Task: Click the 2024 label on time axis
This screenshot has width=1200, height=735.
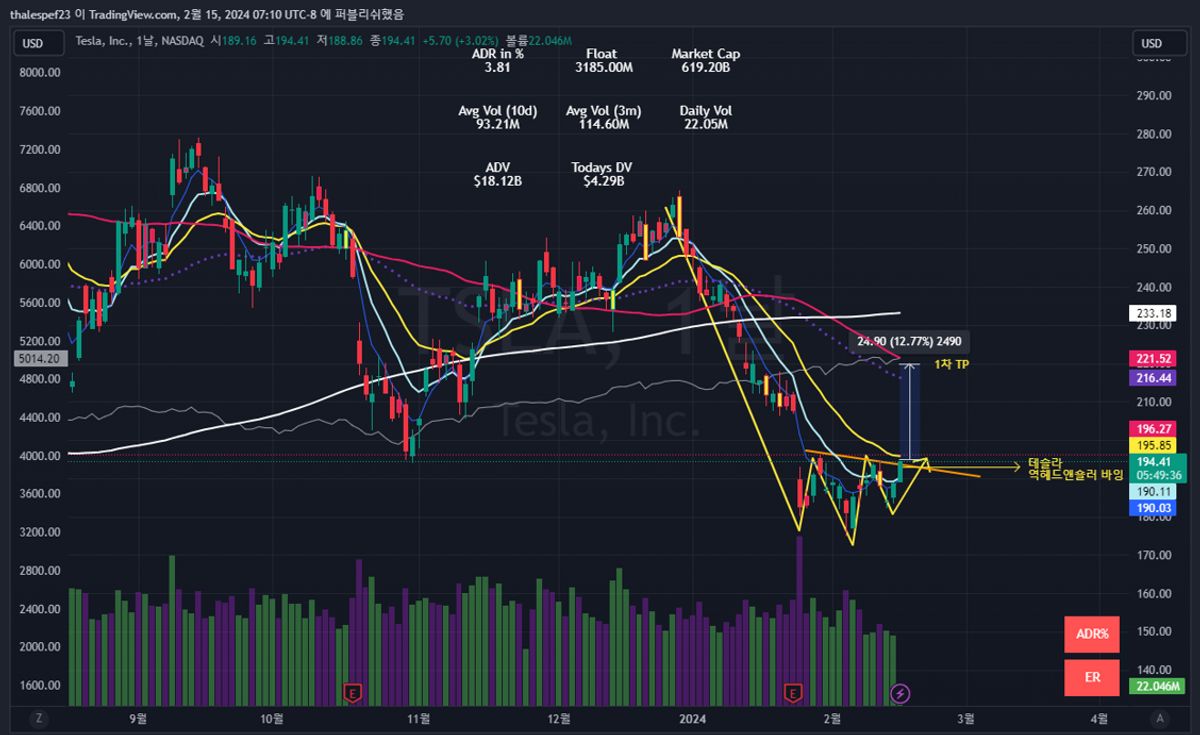Action: pyautogui.click(x=691, y=717)
